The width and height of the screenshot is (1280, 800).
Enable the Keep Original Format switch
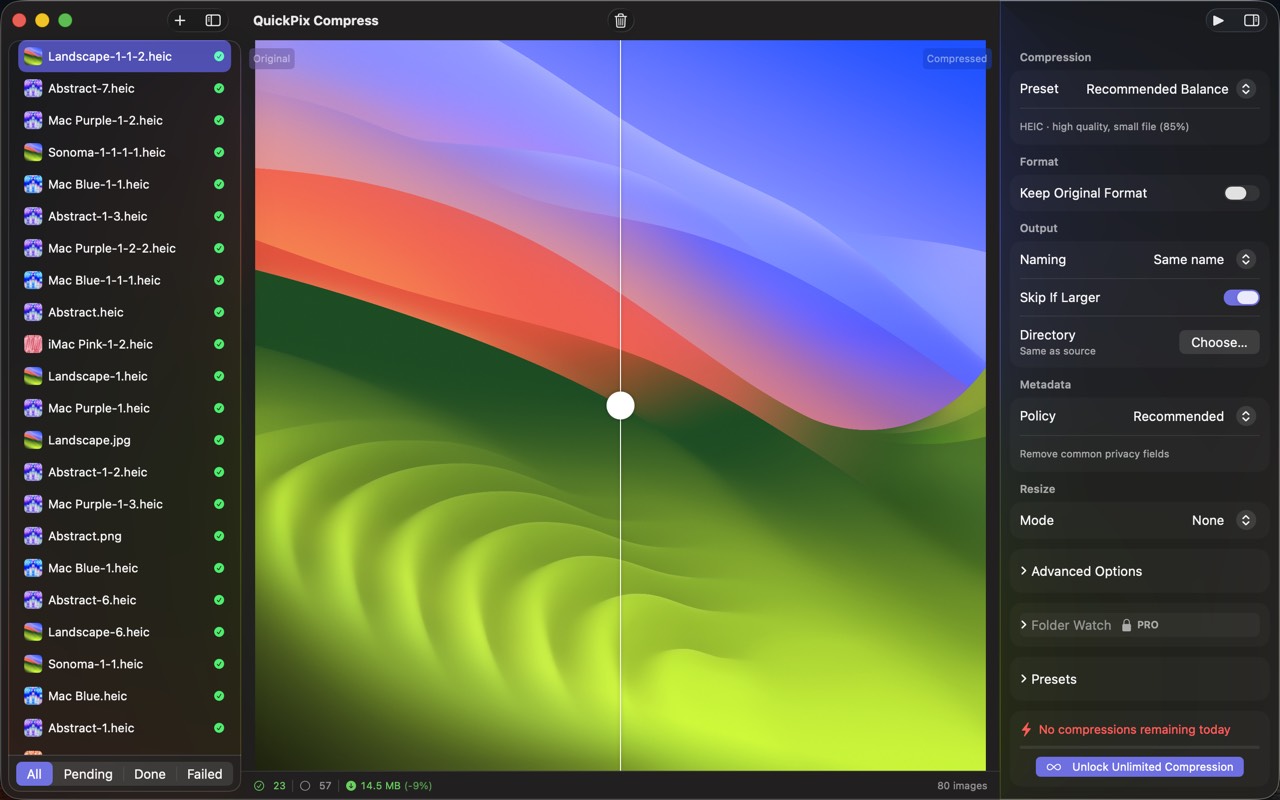tap(1241, 193)
